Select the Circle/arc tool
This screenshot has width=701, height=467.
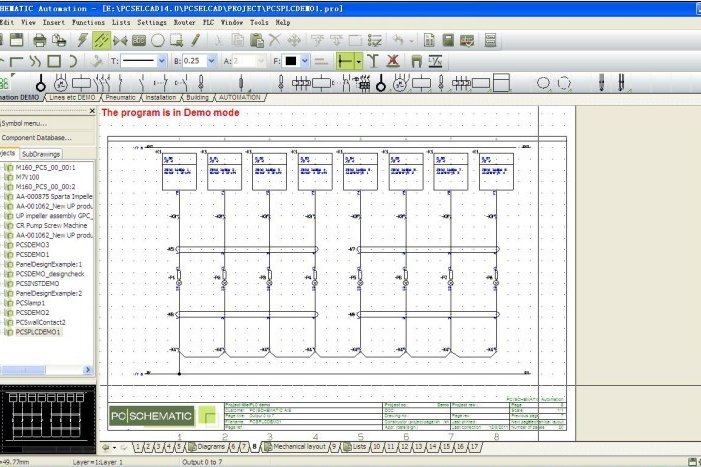point(157,41)
